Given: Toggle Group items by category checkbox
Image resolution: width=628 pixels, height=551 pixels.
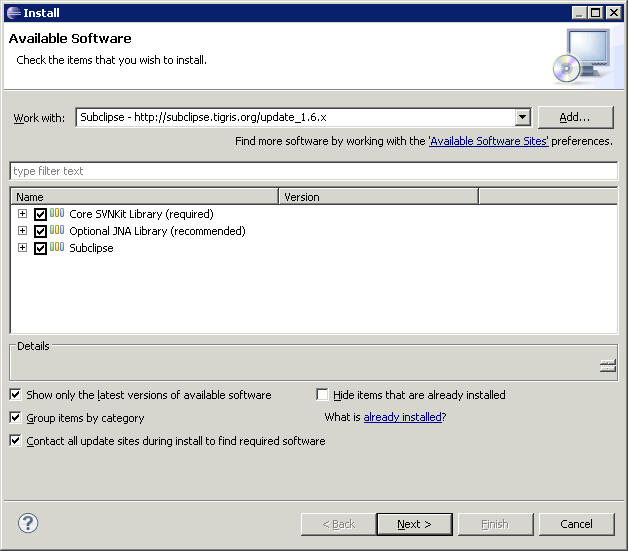Looking at the screenshot, I should click(15, 418).
